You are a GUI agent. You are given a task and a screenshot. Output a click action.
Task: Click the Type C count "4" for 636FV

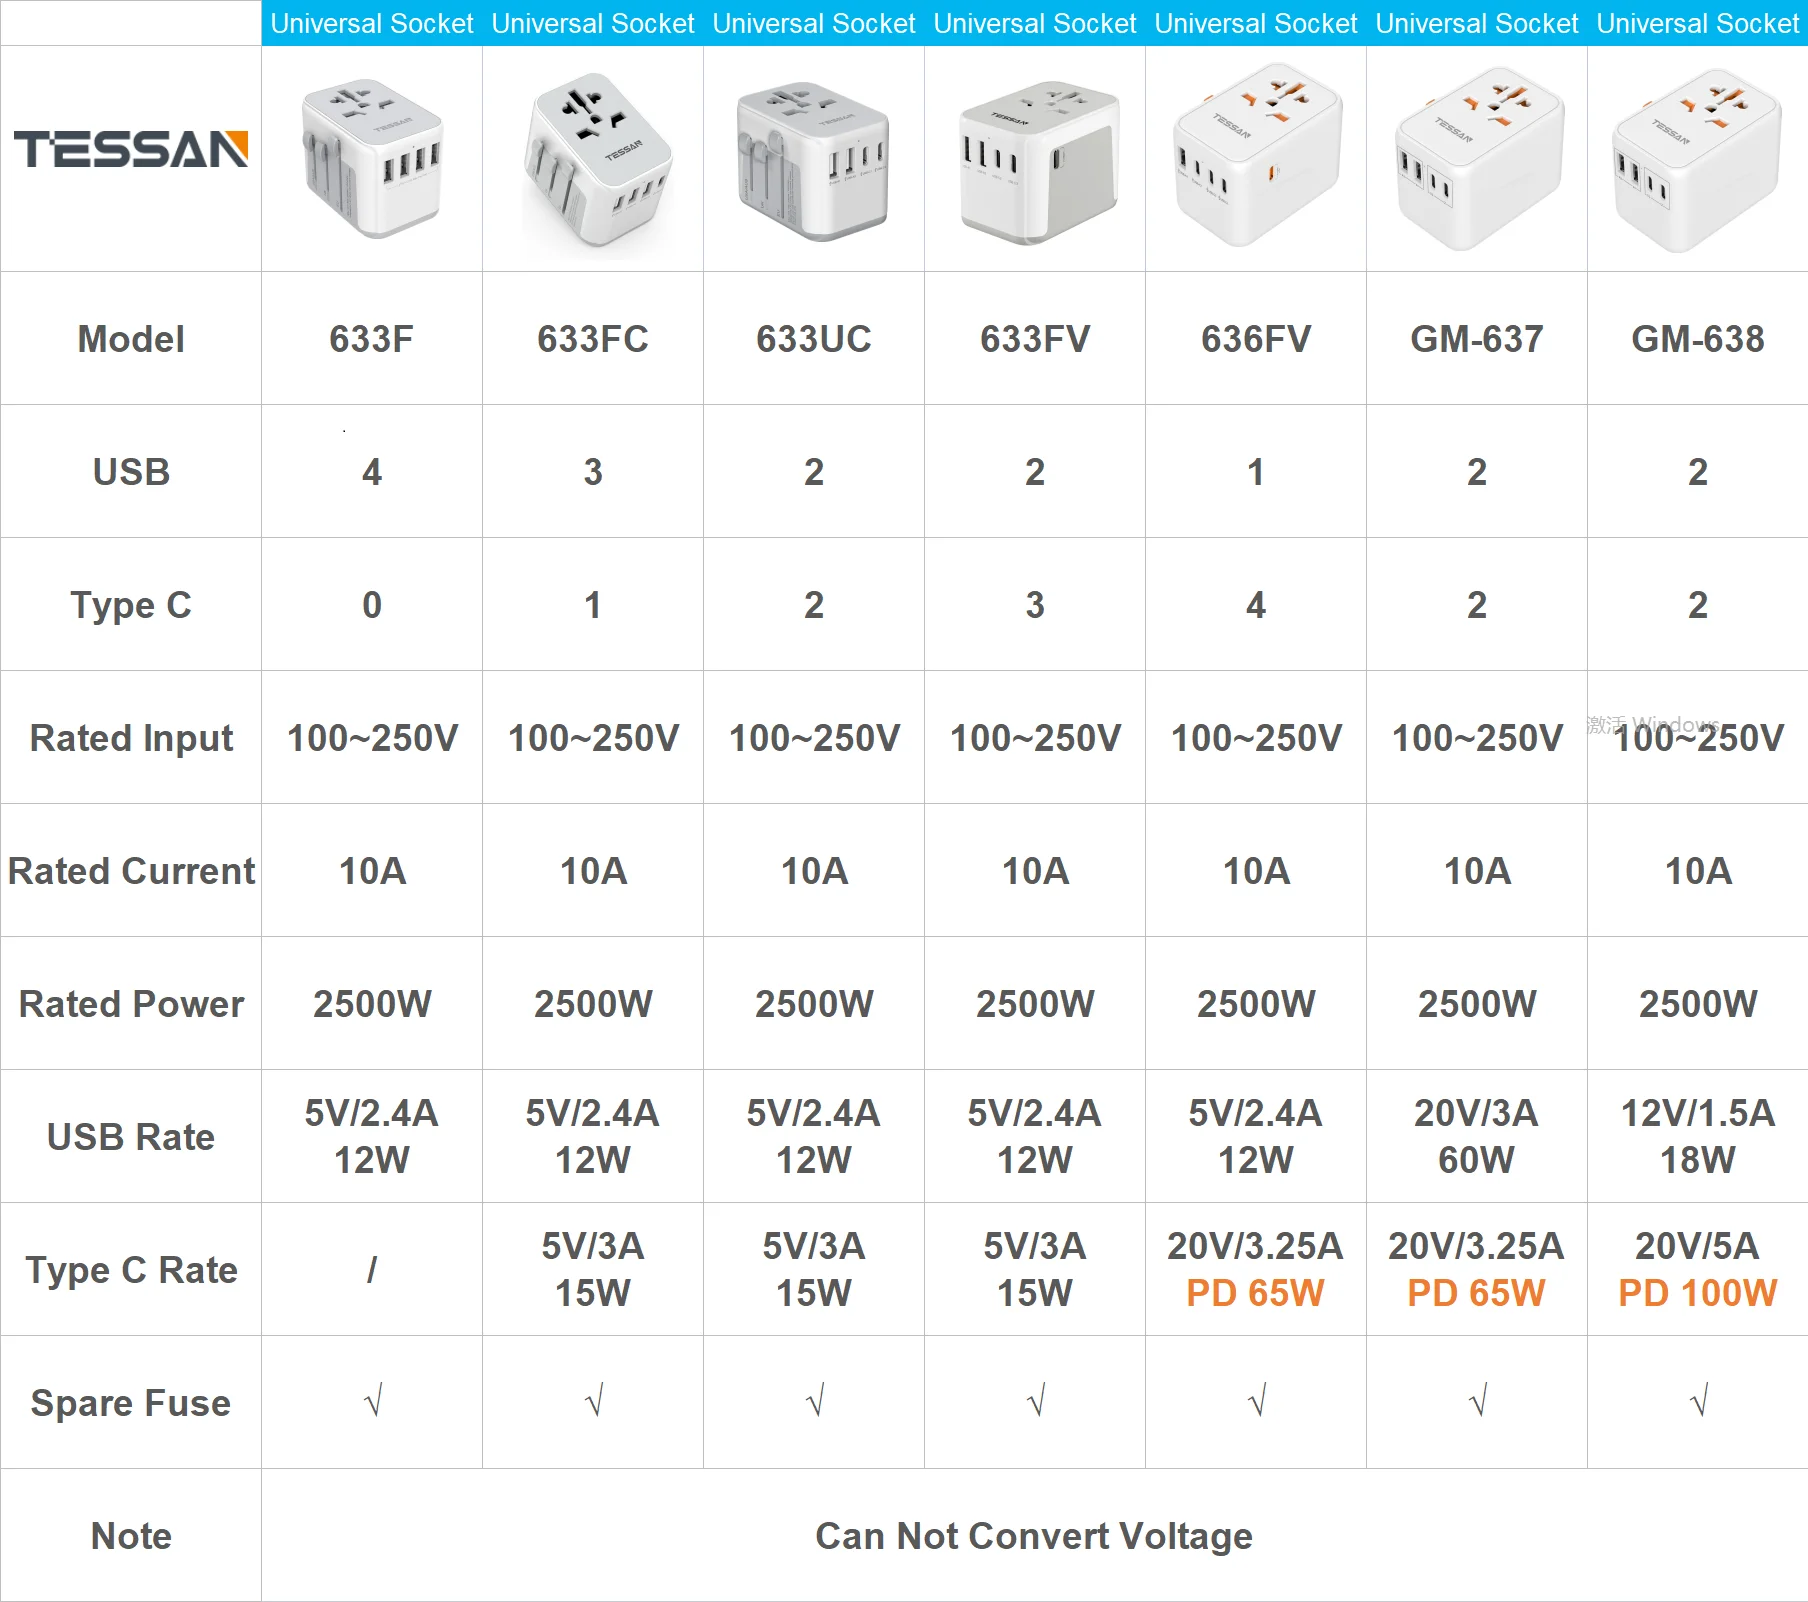[1256, 605]
